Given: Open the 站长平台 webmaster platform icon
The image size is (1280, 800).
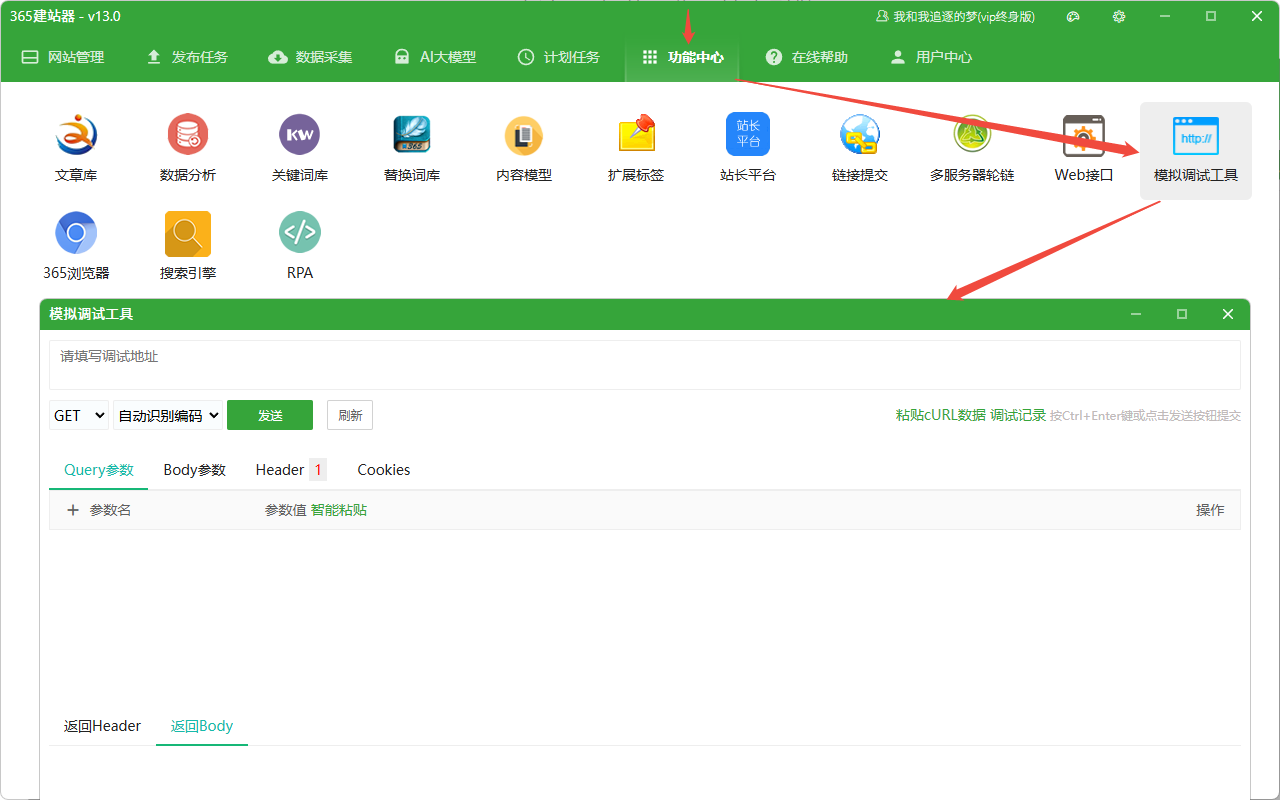Looking at the screenshot, I should point(748,148).
